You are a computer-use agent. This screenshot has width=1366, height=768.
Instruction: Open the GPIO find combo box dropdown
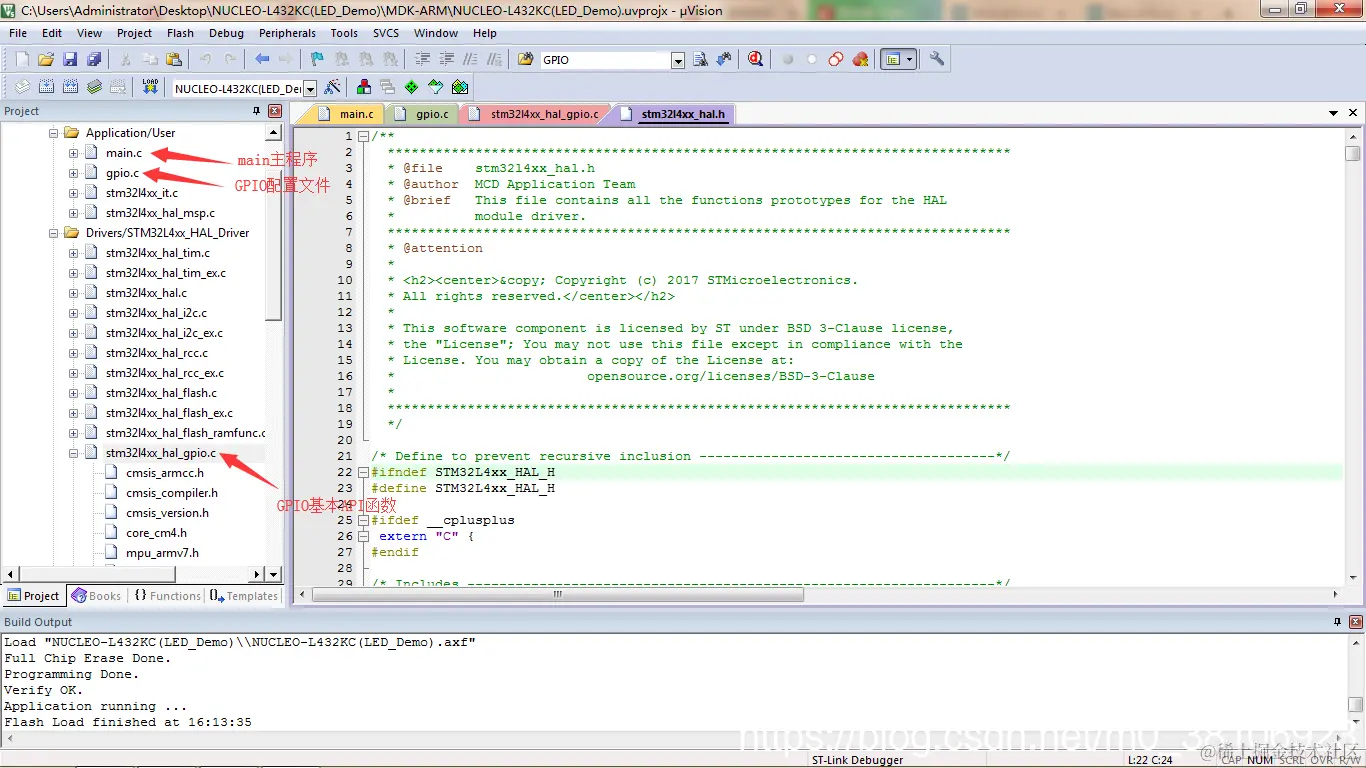click(678, 60)
